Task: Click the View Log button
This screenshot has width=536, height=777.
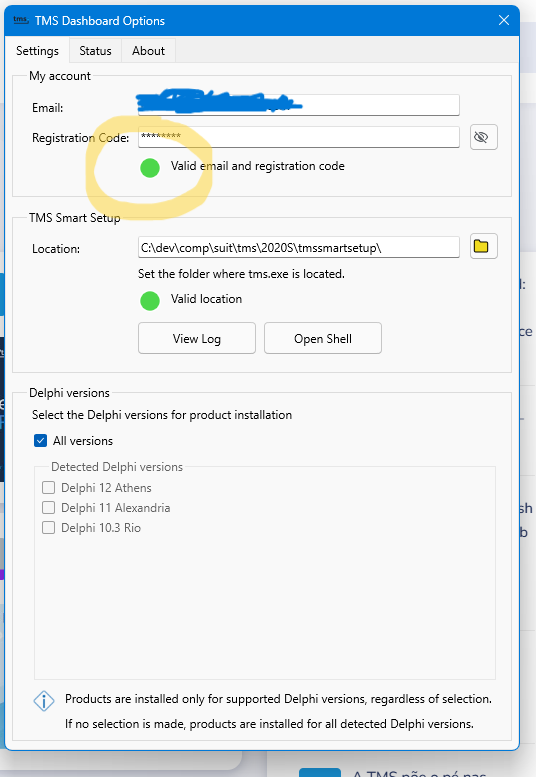Action: click(x=197, y=338)
